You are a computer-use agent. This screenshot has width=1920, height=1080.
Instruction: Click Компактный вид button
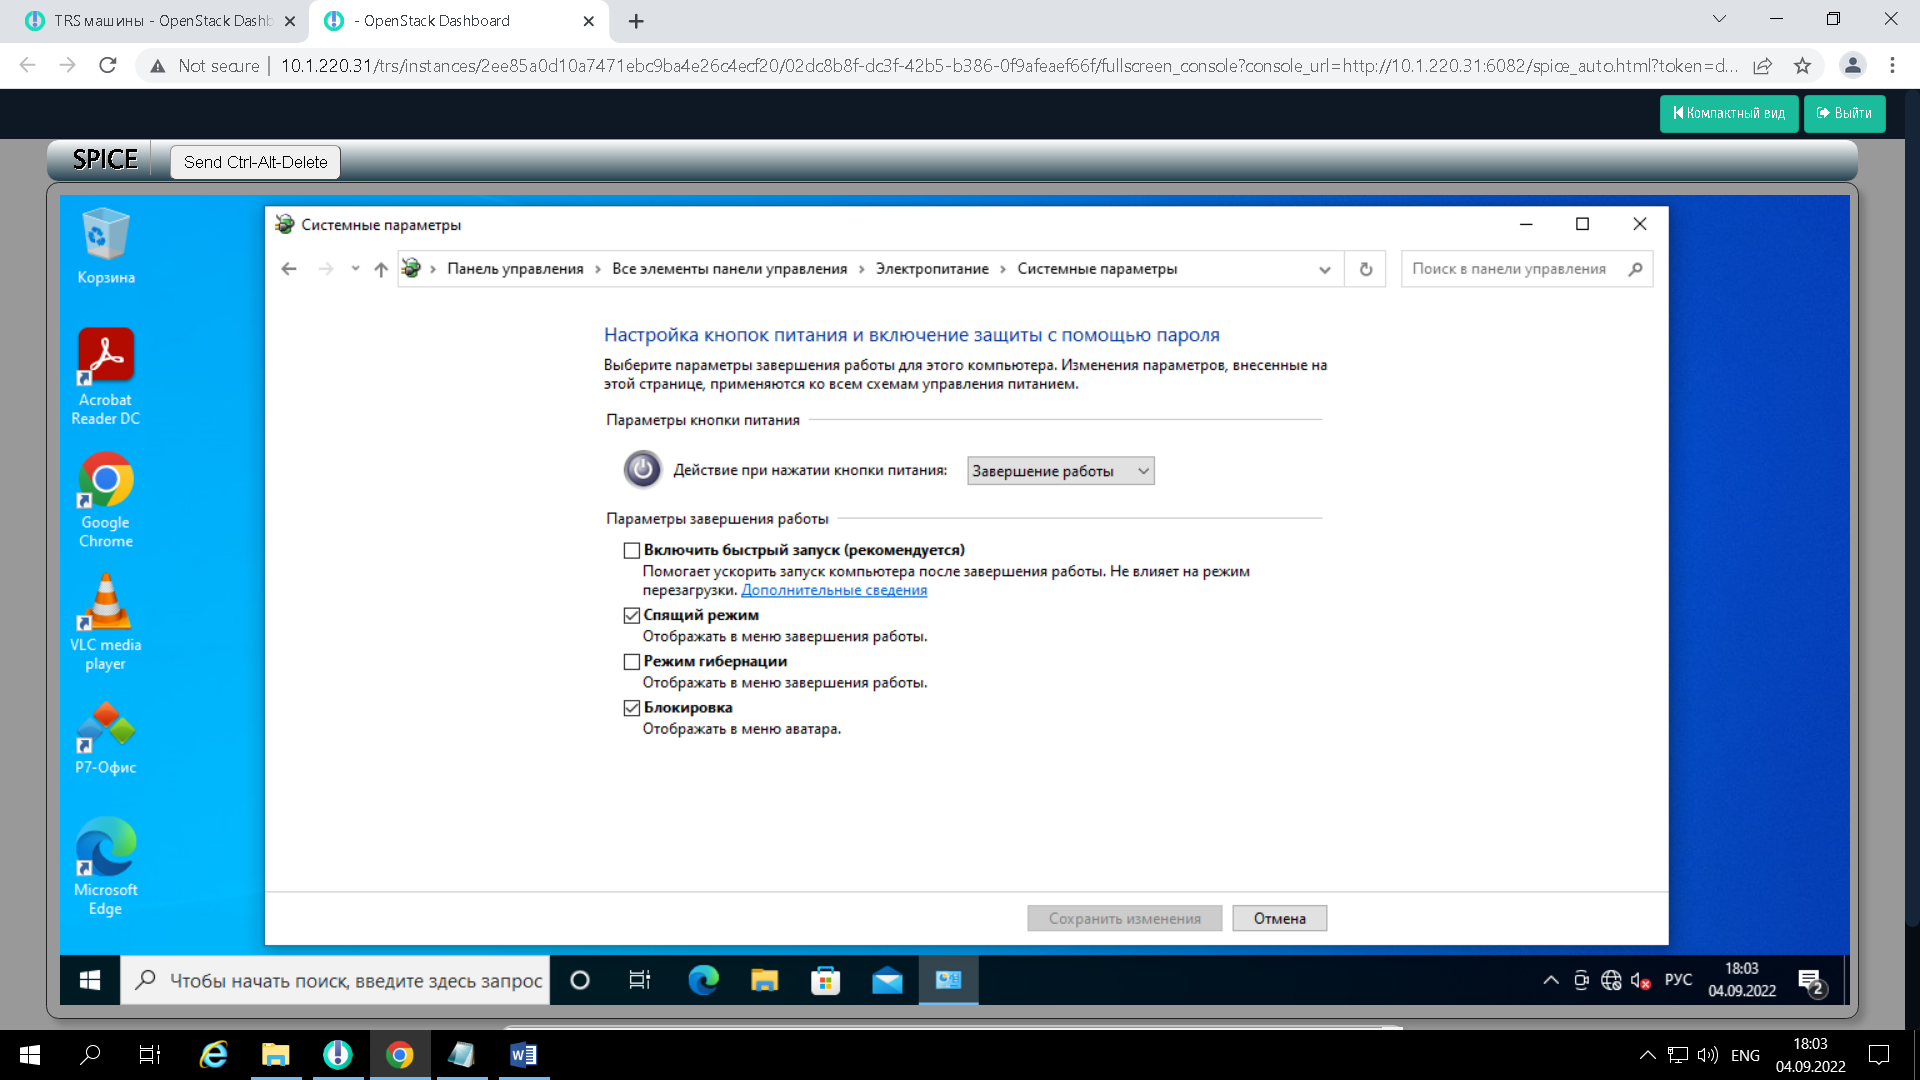(x=1729, y=113)
